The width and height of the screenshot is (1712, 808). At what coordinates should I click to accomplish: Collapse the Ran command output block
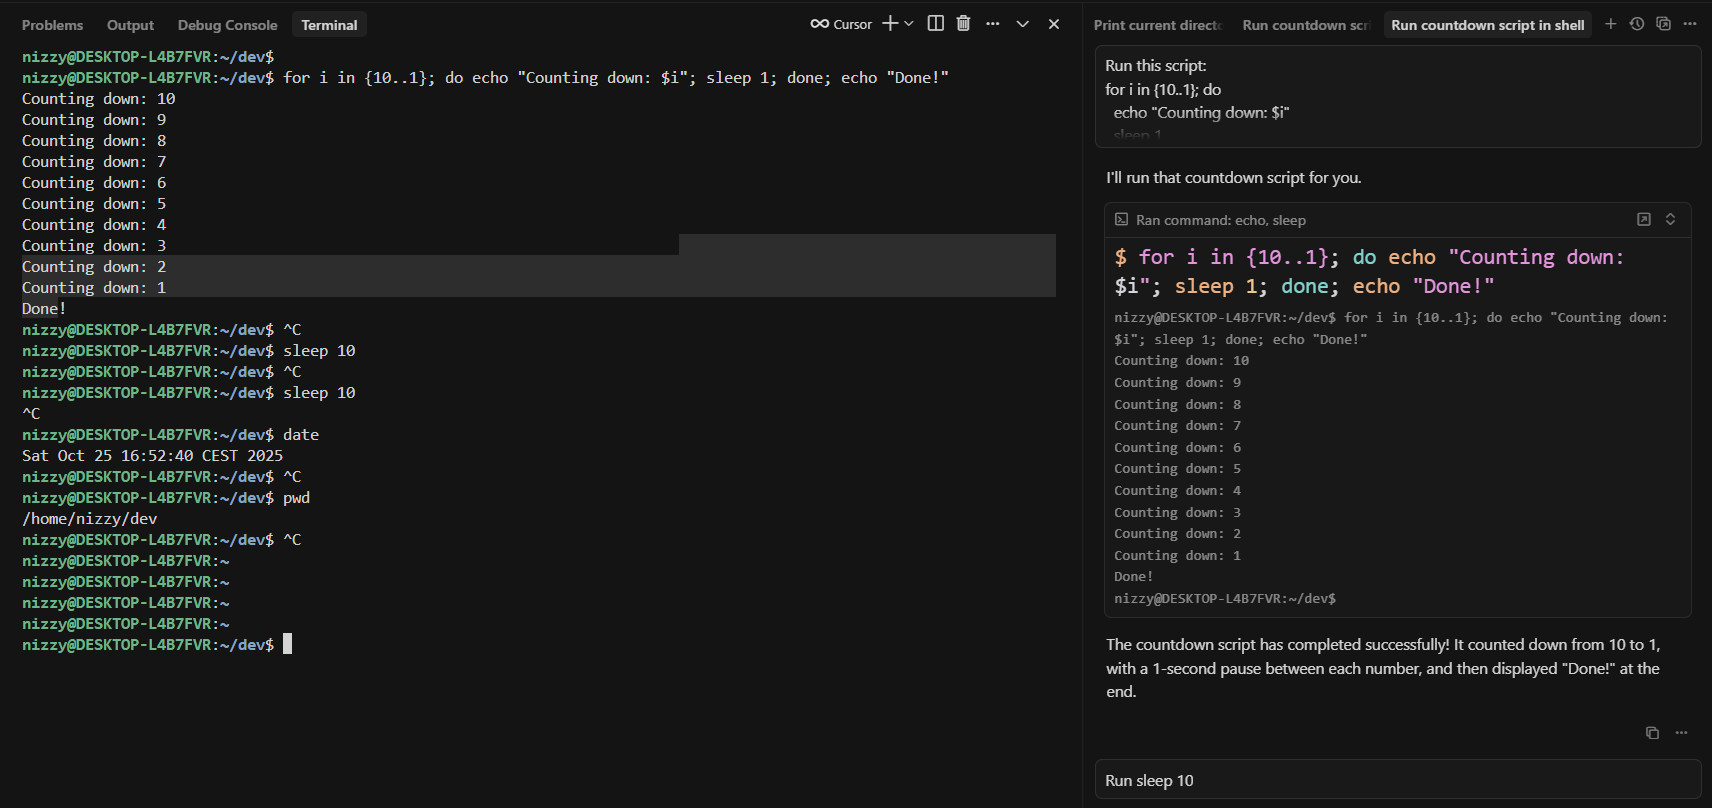pyautogui.click(x=1670, y=220)
